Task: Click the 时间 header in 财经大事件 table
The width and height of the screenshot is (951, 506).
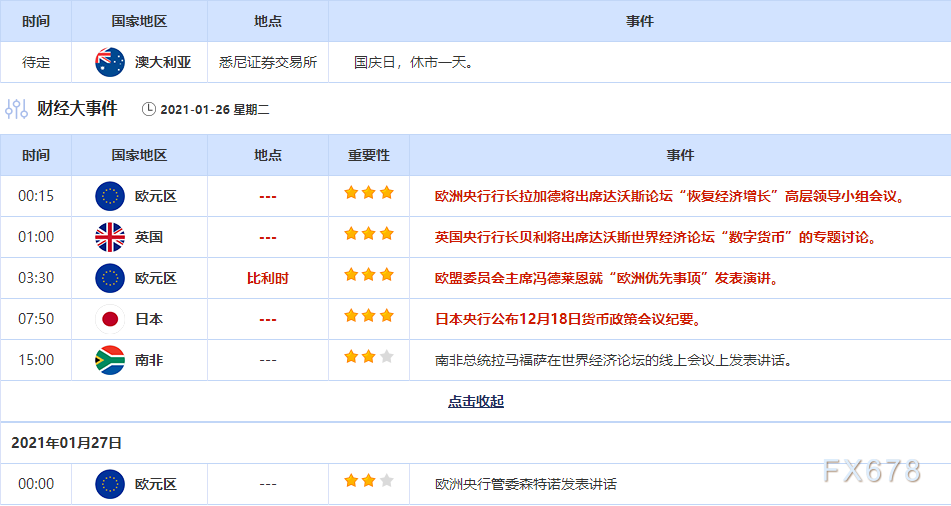Action: (35, 155)
